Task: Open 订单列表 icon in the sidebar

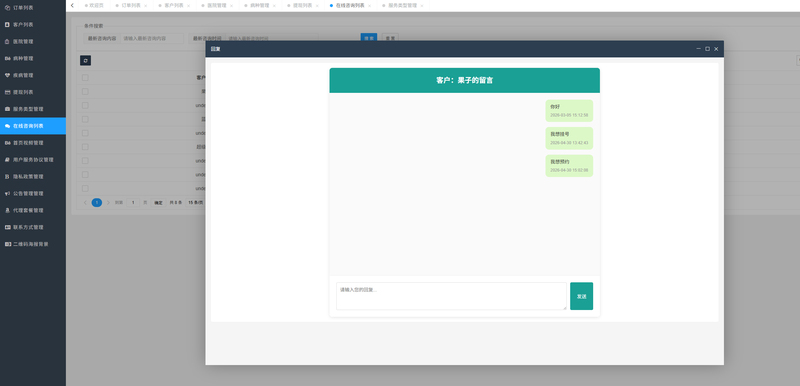Action: pyautogui.click(x=7, y=8)
